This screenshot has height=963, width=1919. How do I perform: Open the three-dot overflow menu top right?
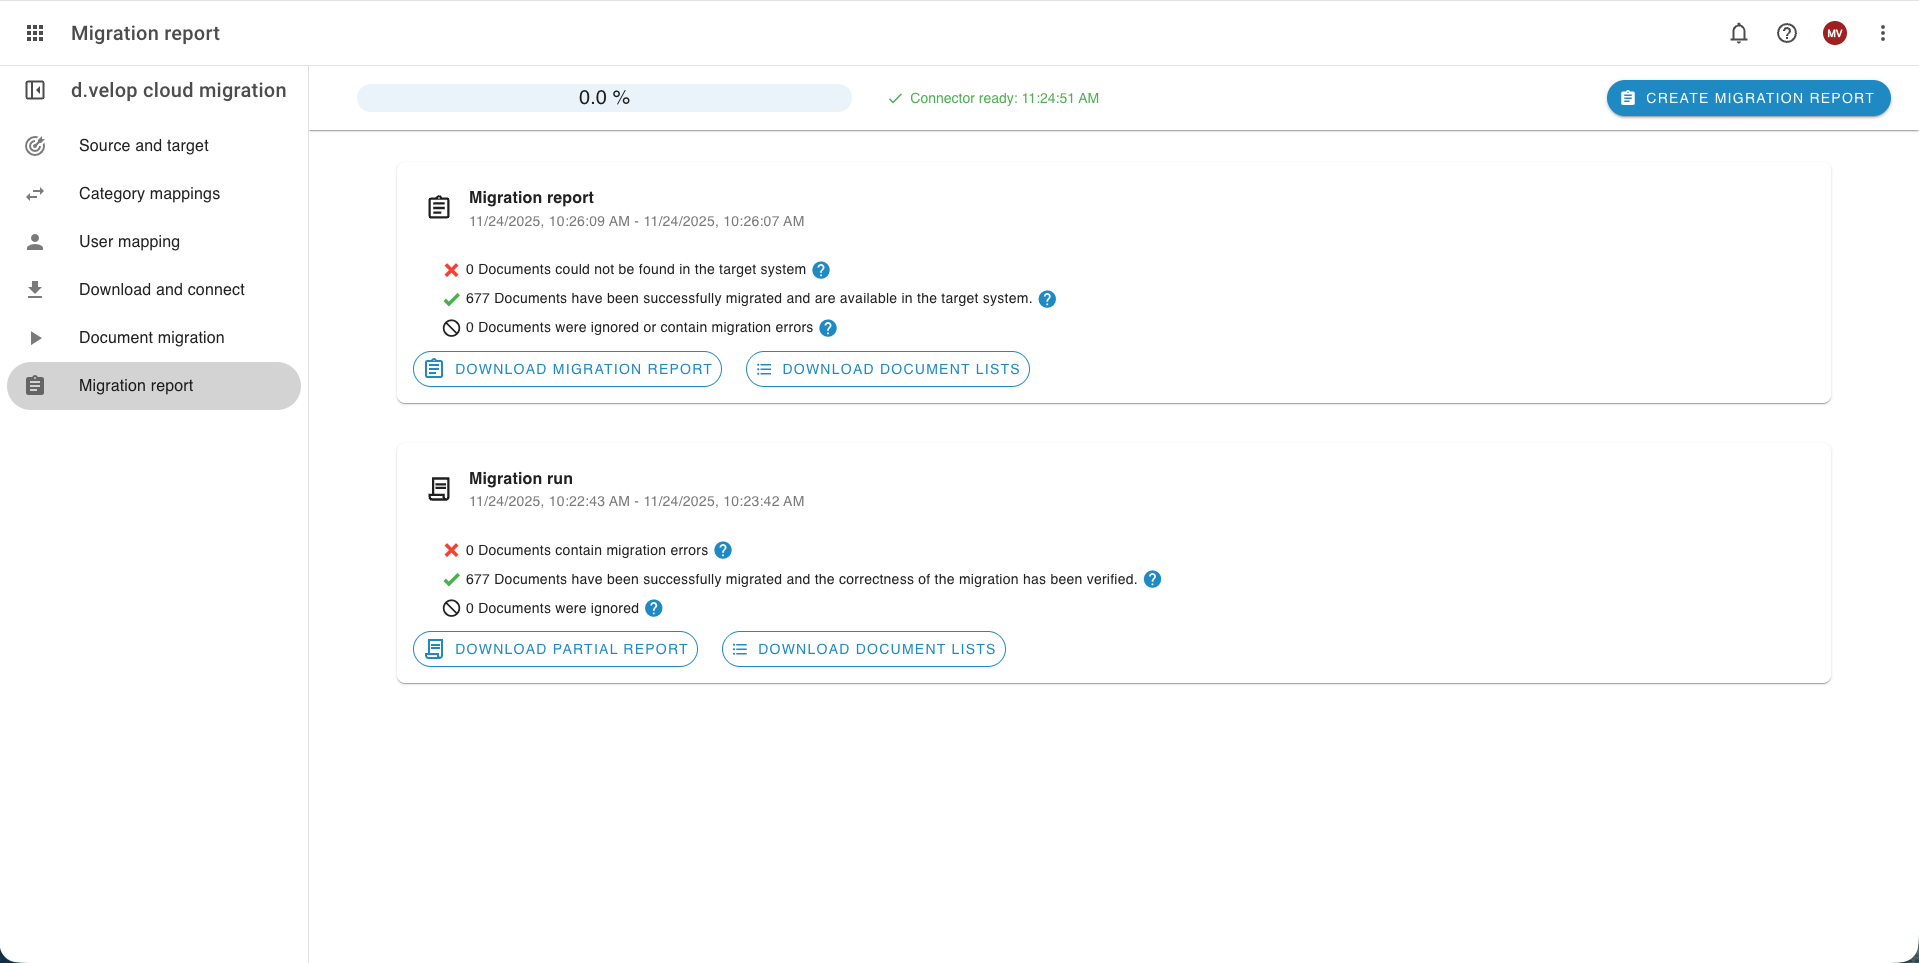point(1882,33)
